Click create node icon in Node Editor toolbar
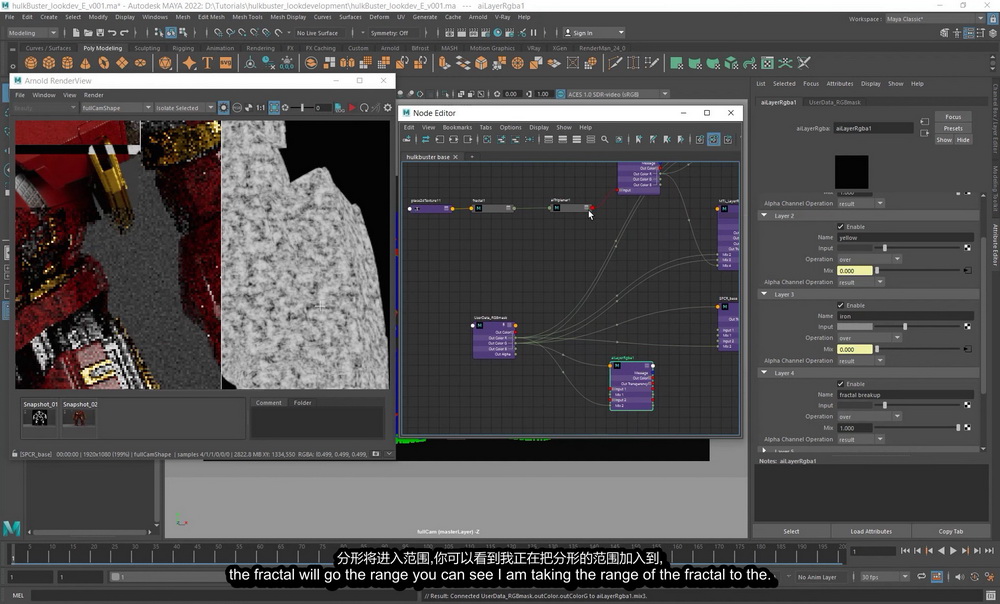1000x604 pixels. 408,139
